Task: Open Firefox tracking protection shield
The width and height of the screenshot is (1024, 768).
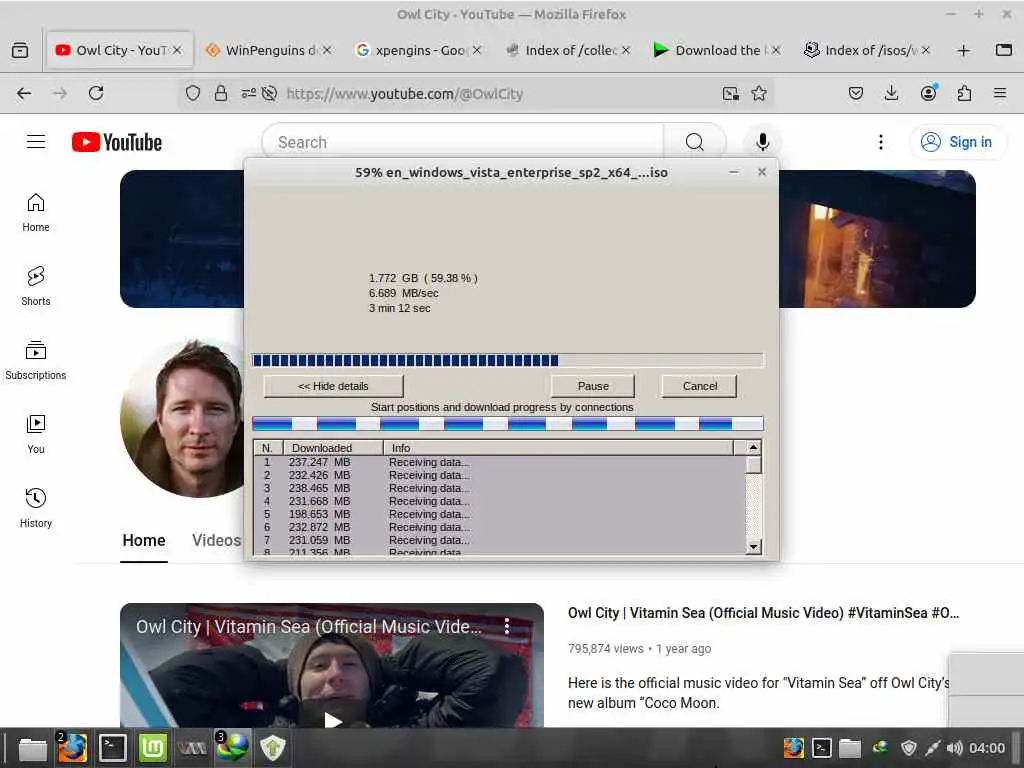Action: [x=193, y=93]
